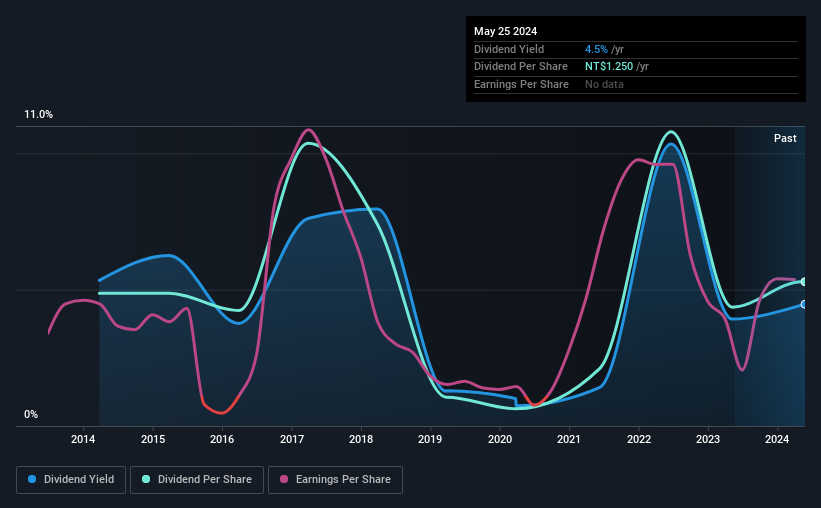Click the 0% y-axis label
821x508 pixels.
coord(31,414)
